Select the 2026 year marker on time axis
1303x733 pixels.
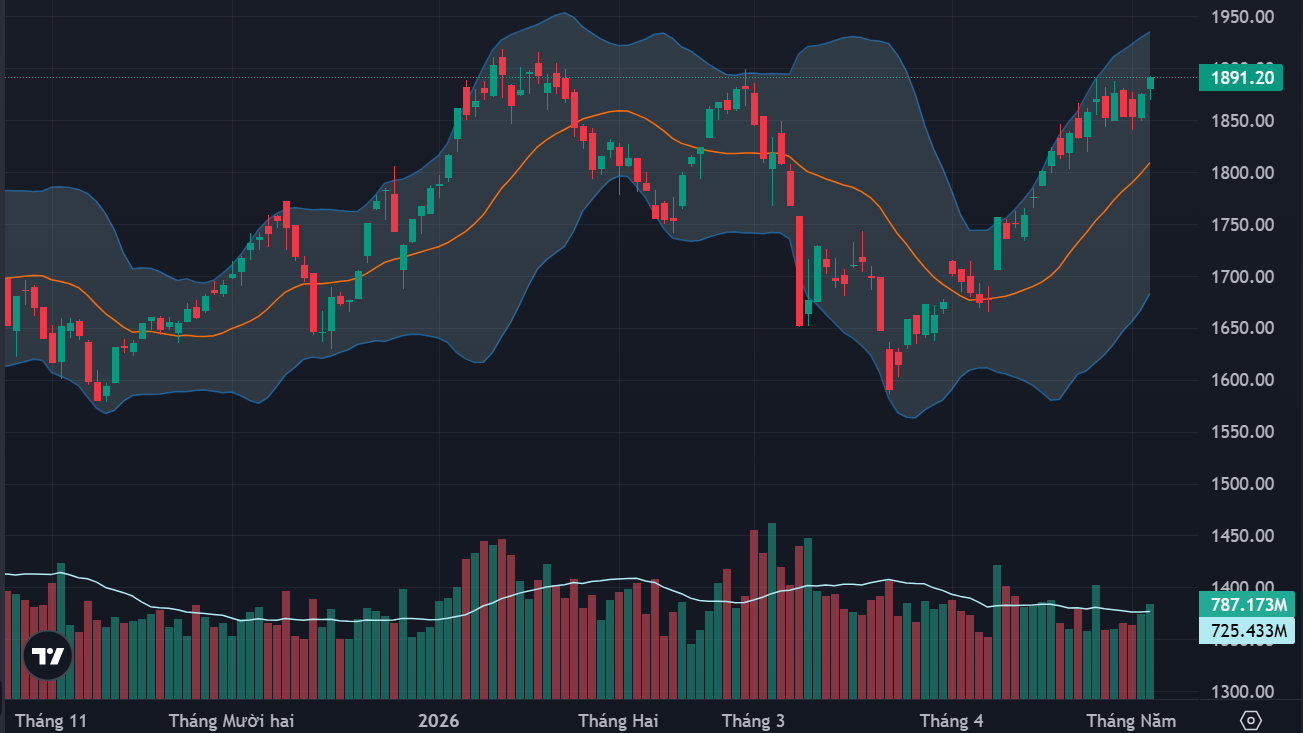pos(438,721)
